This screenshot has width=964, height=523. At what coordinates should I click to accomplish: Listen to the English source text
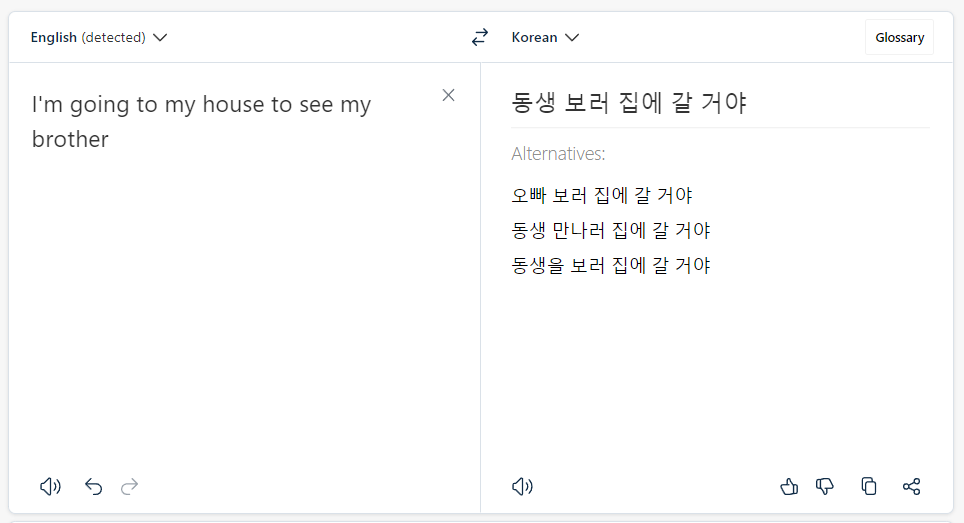[50, 487]
